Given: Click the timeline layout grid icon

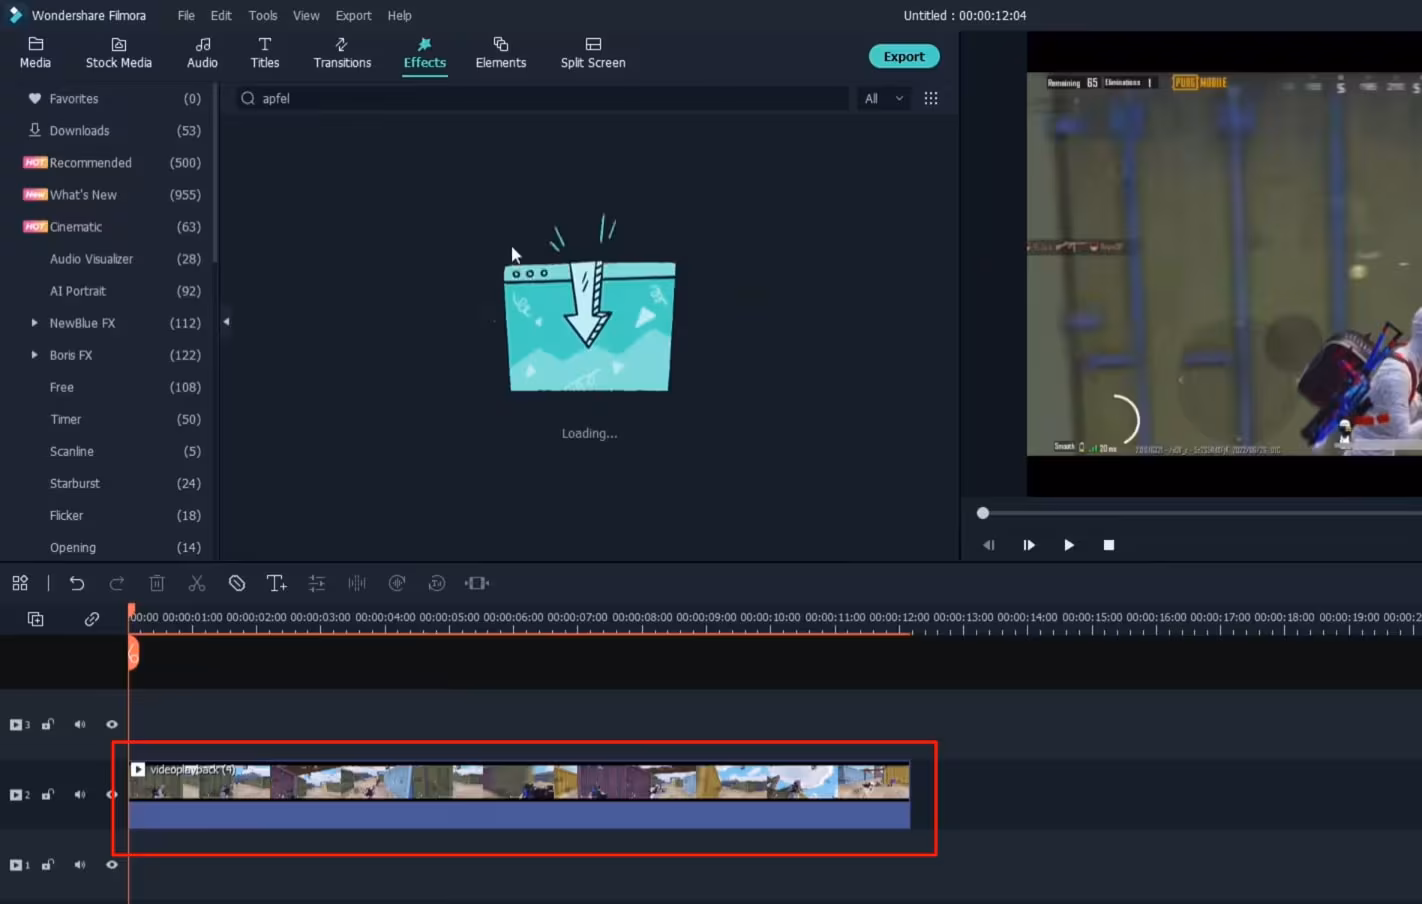Looking at the screenshot, I should click(20, 583).
